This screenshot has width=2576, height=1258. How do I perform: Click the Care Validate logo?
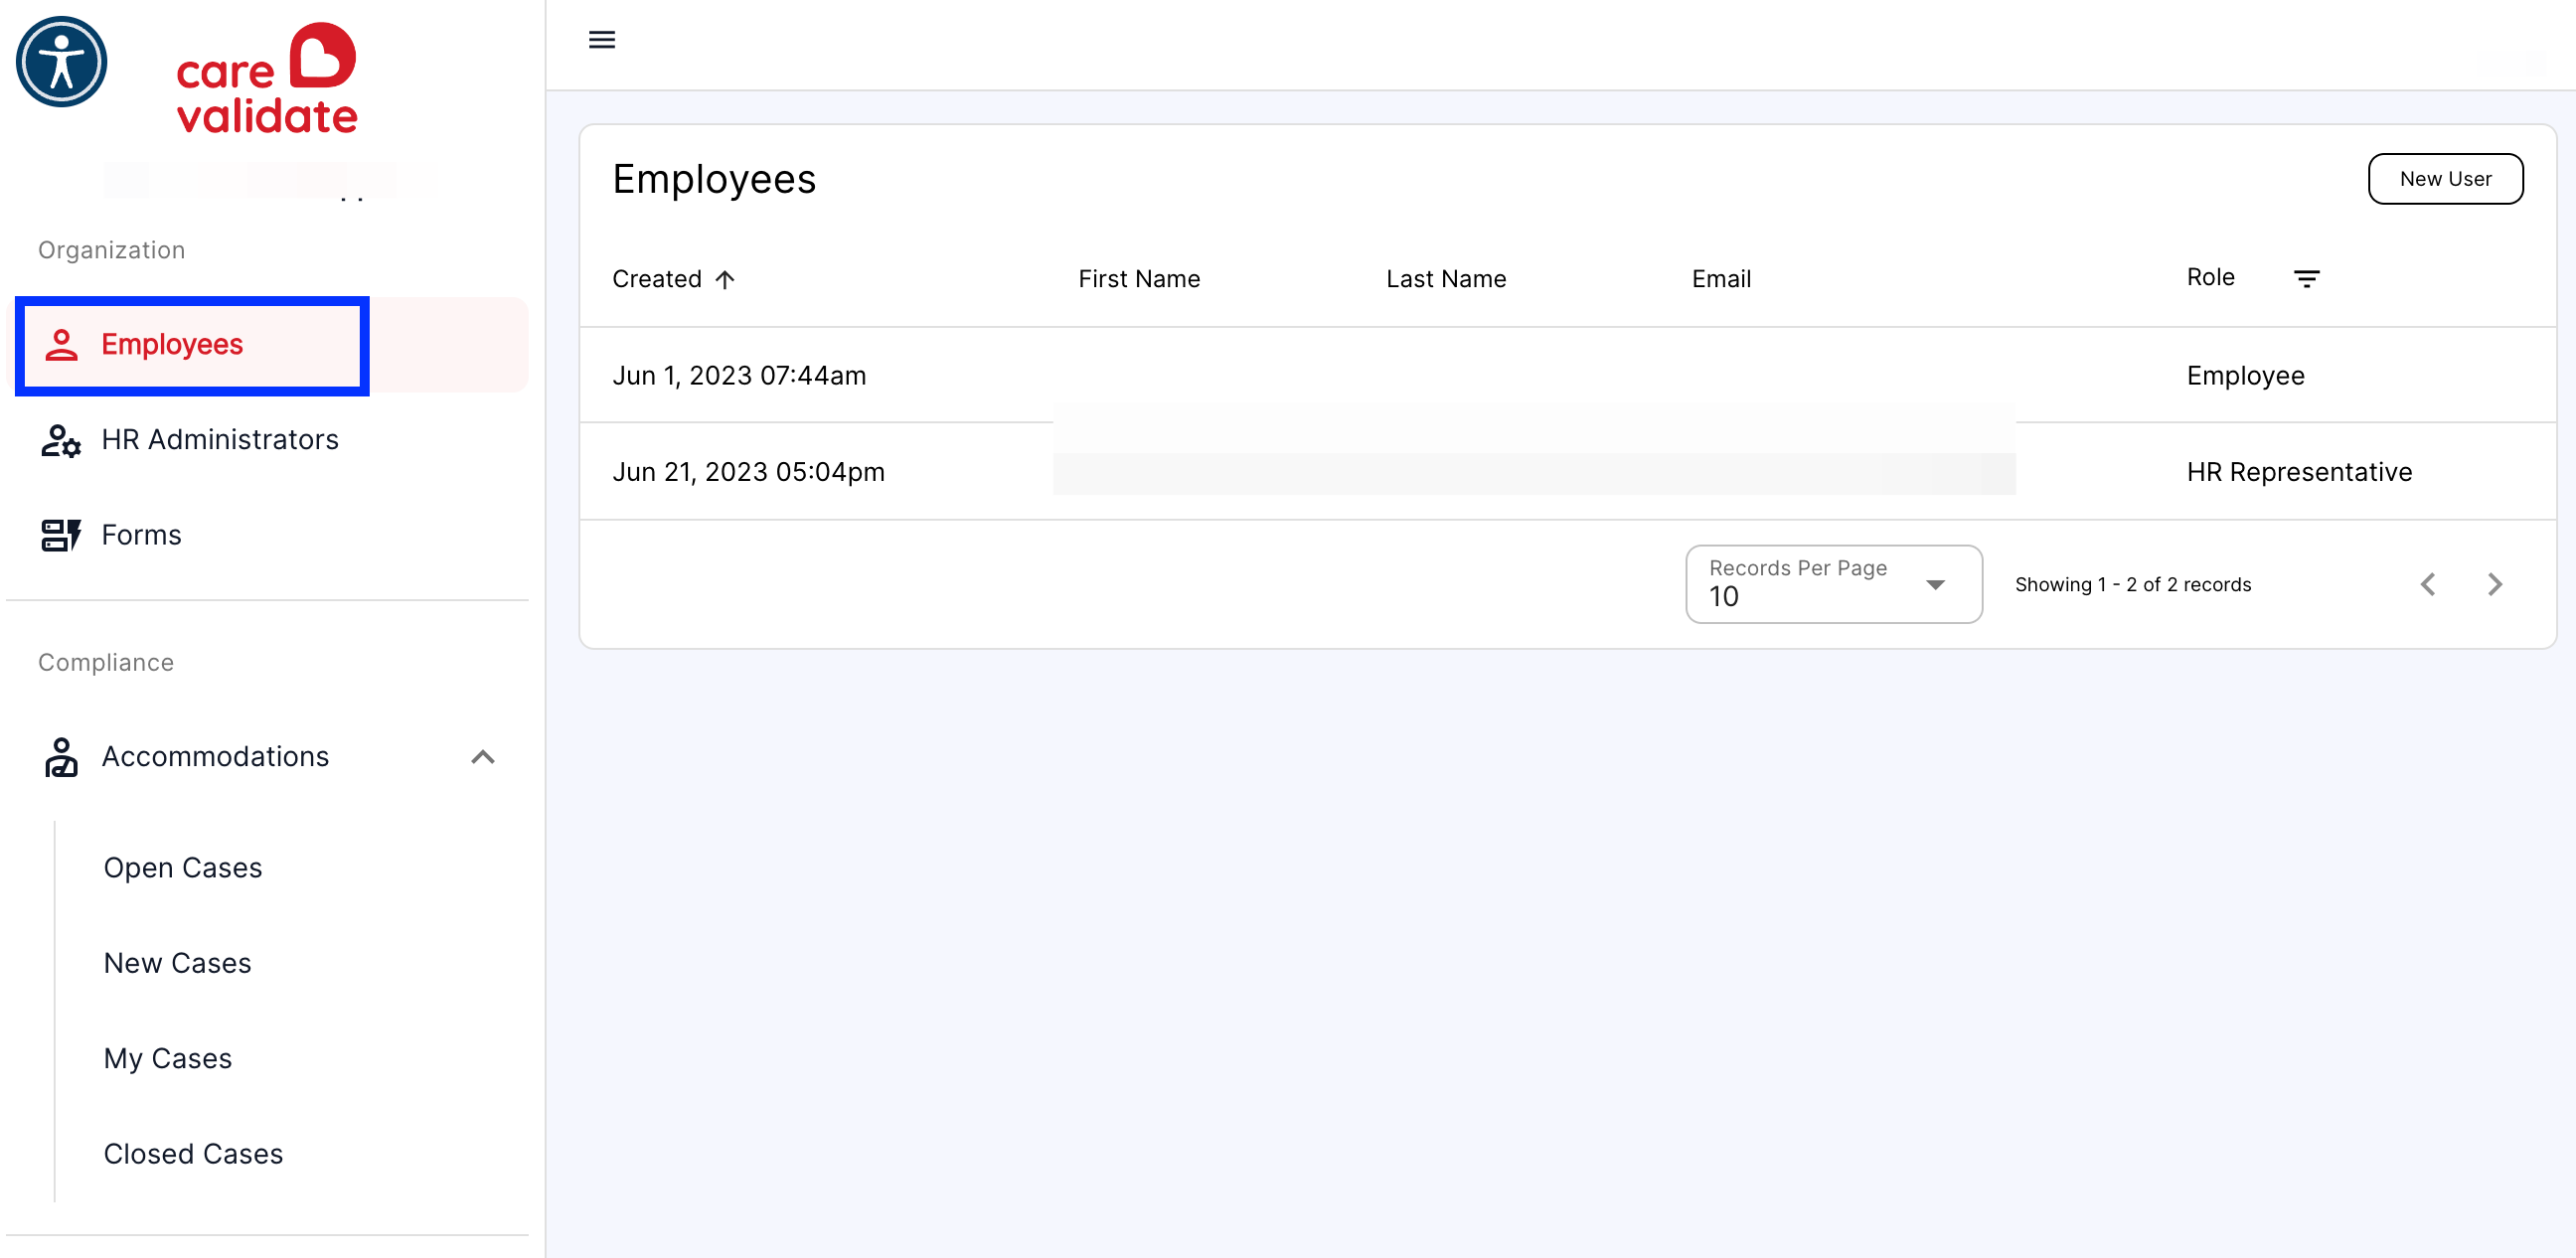tap(267, 79)
